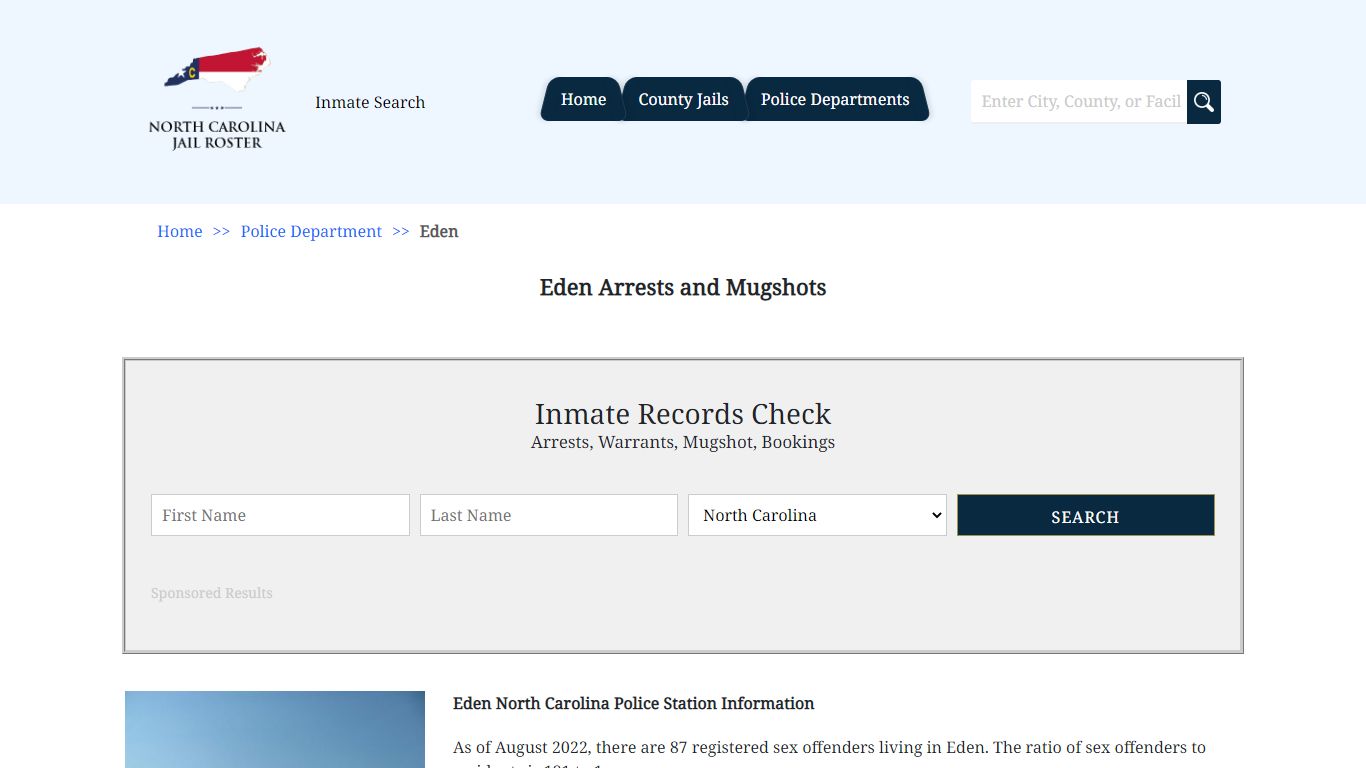Viewport: 1366px width, 768px height.
Task: Click the Inmate Records Check heading
Action: [683, 414]
